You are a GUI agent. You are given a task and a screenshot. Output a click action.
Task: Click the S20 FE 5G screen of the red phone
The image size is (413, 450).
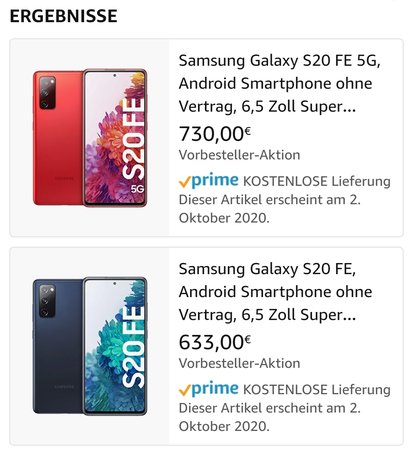click(115, 138)
